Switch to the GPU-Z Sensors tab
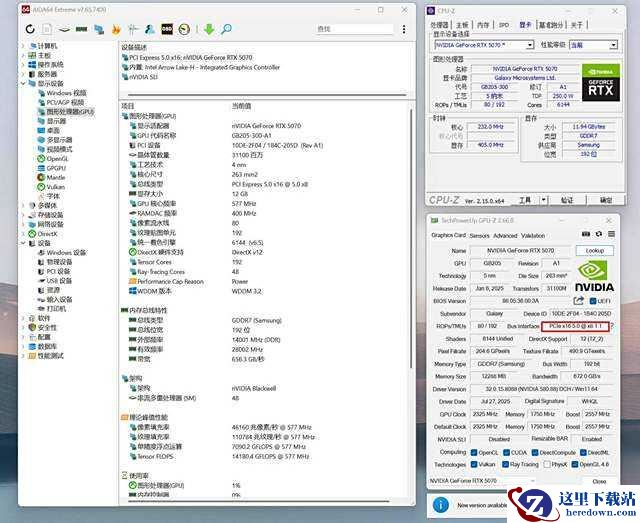The height and width of the screenshot is (523, 640). point(479,236)
